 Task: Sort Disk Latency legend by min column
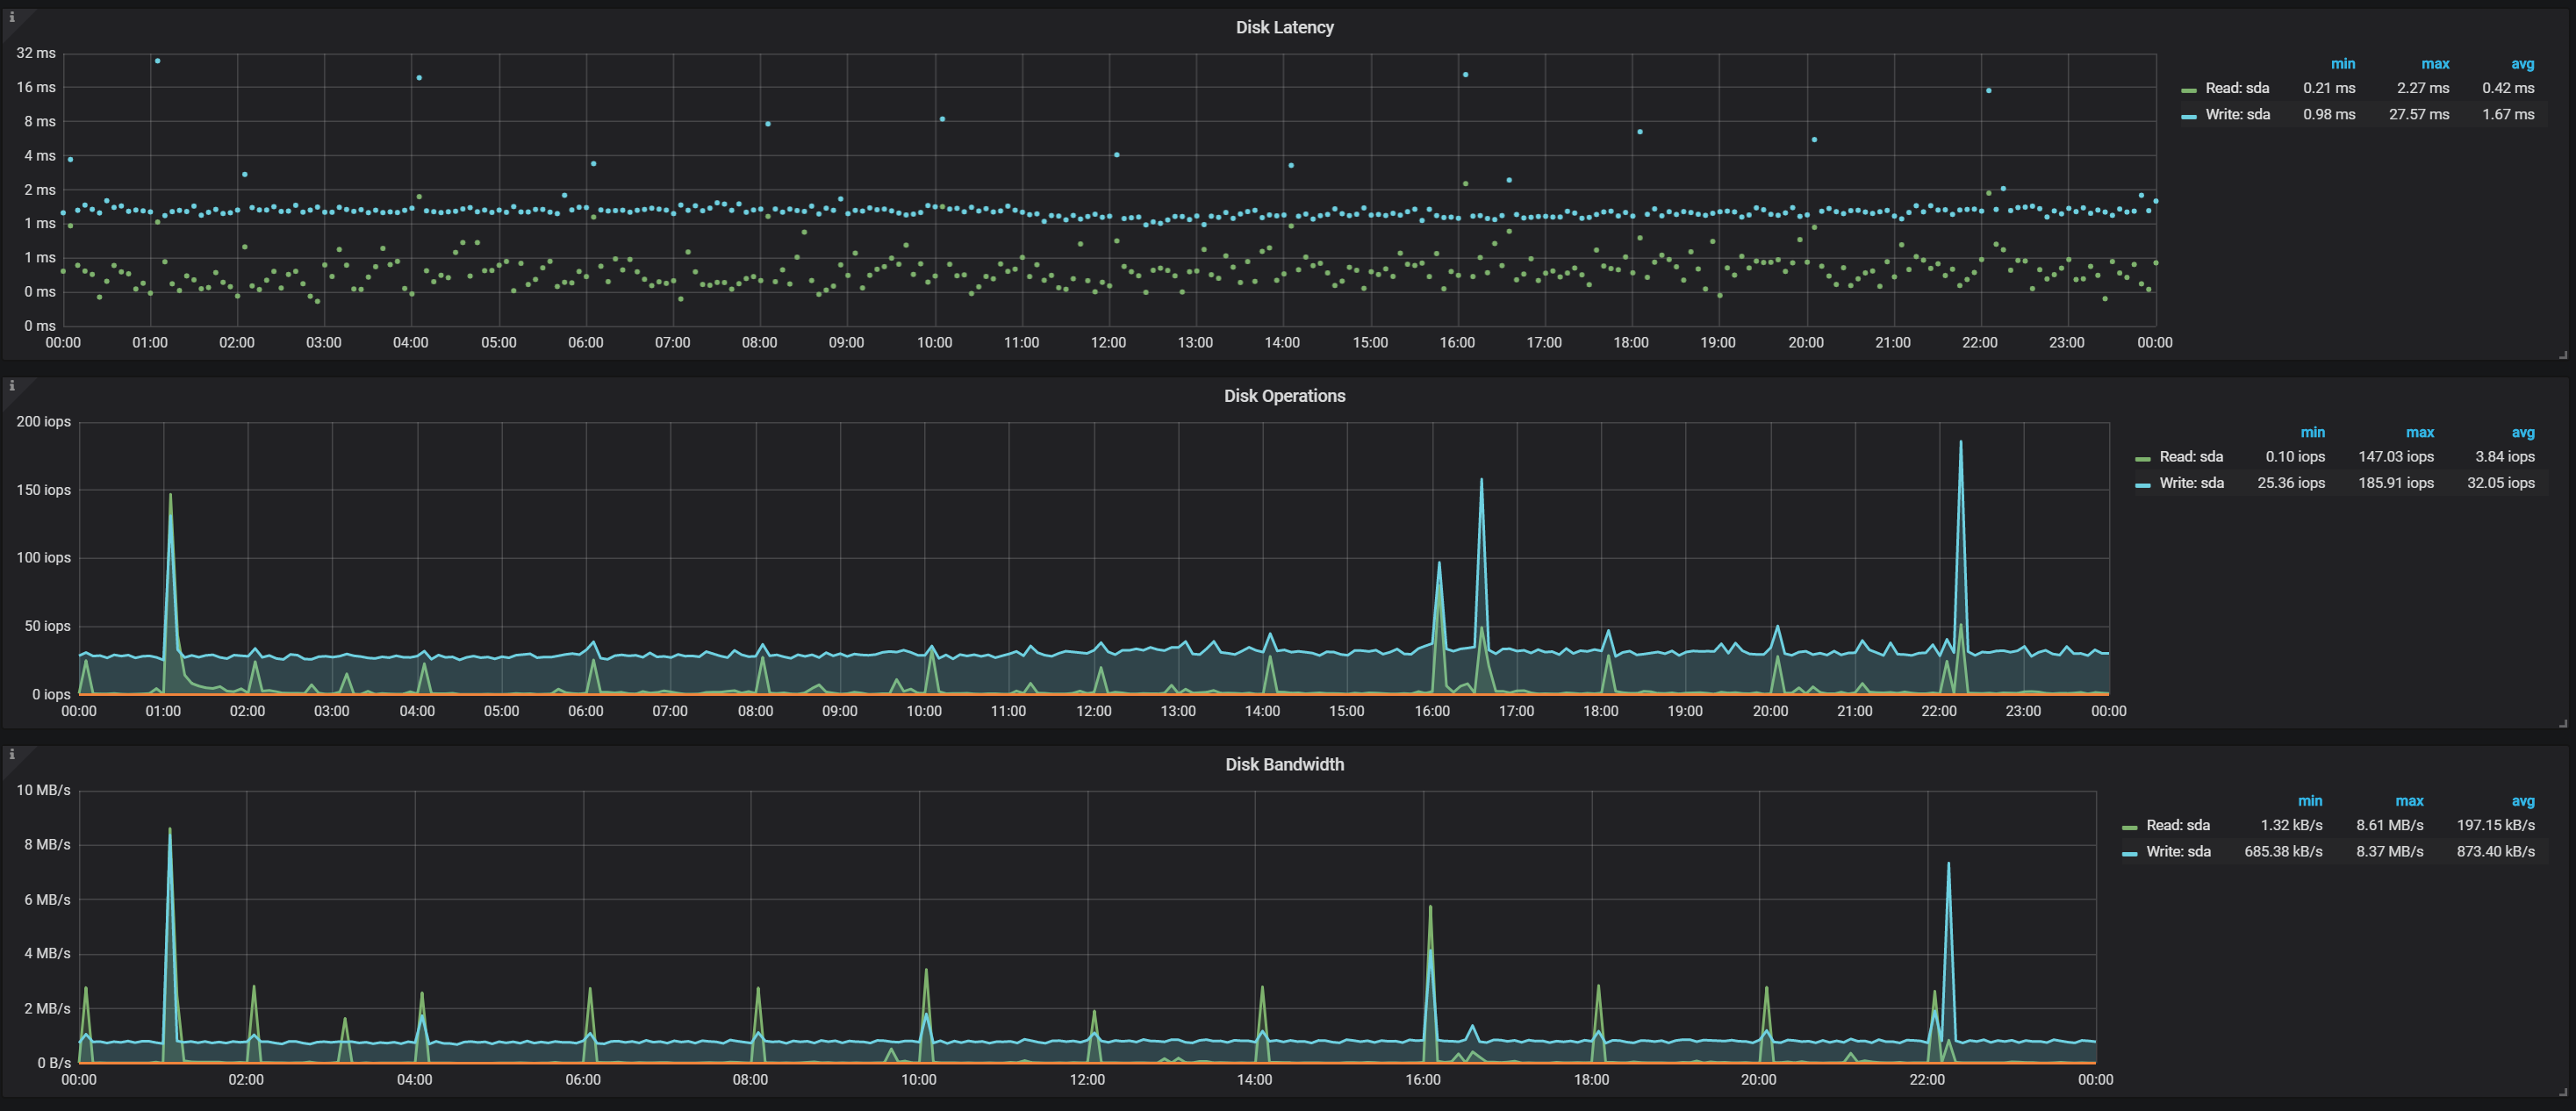[2342, 64]
